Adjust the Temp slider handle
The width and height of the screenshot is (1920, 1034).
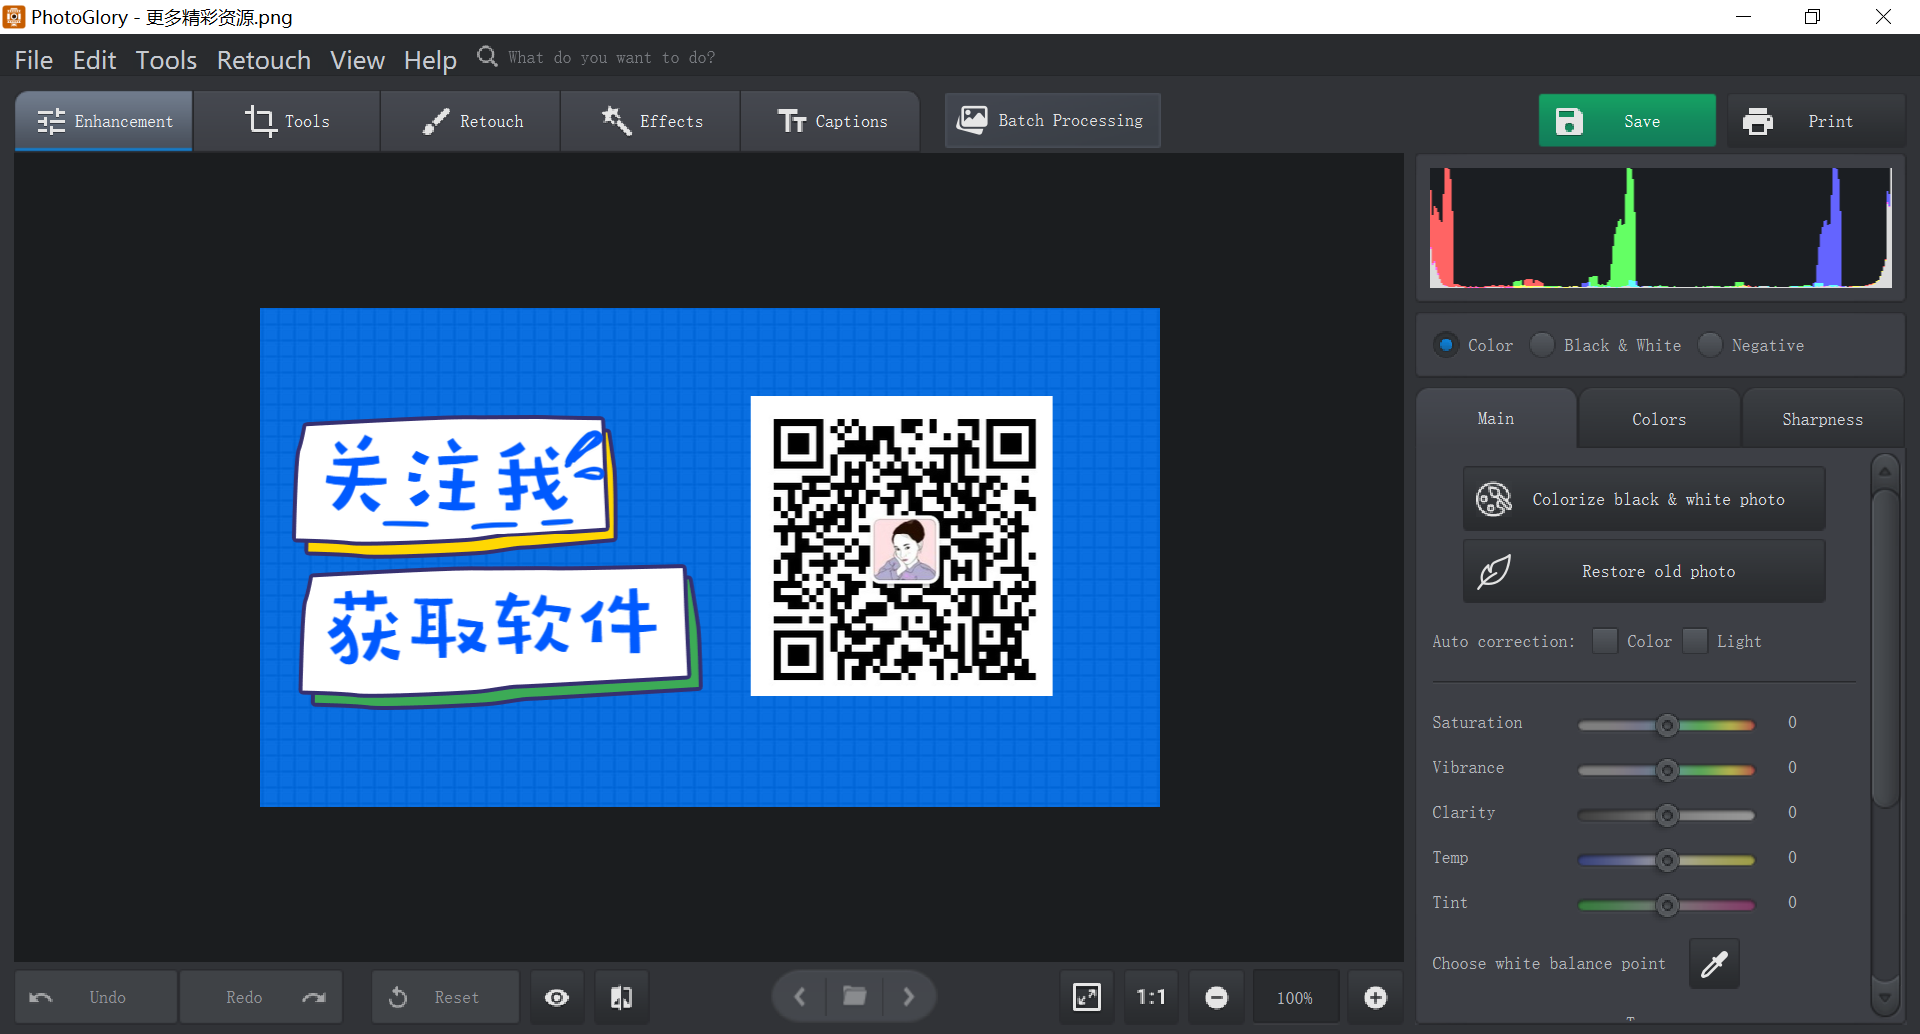[x=1667, y=860]
